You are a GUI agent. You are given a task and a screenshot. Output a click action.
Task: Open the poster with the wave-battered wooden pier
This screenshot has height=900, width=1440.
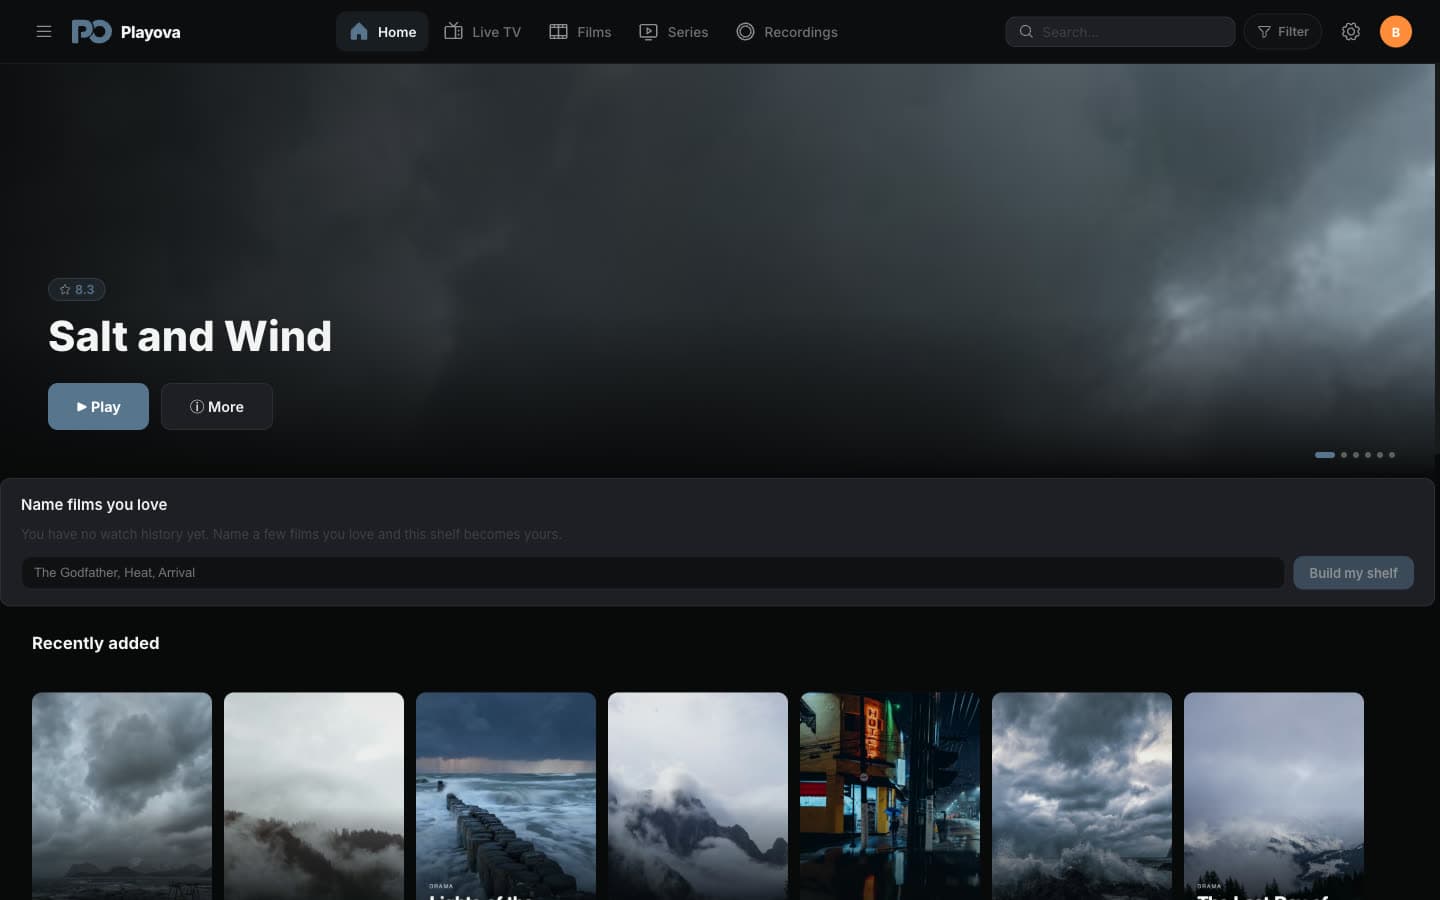point(506,796)
